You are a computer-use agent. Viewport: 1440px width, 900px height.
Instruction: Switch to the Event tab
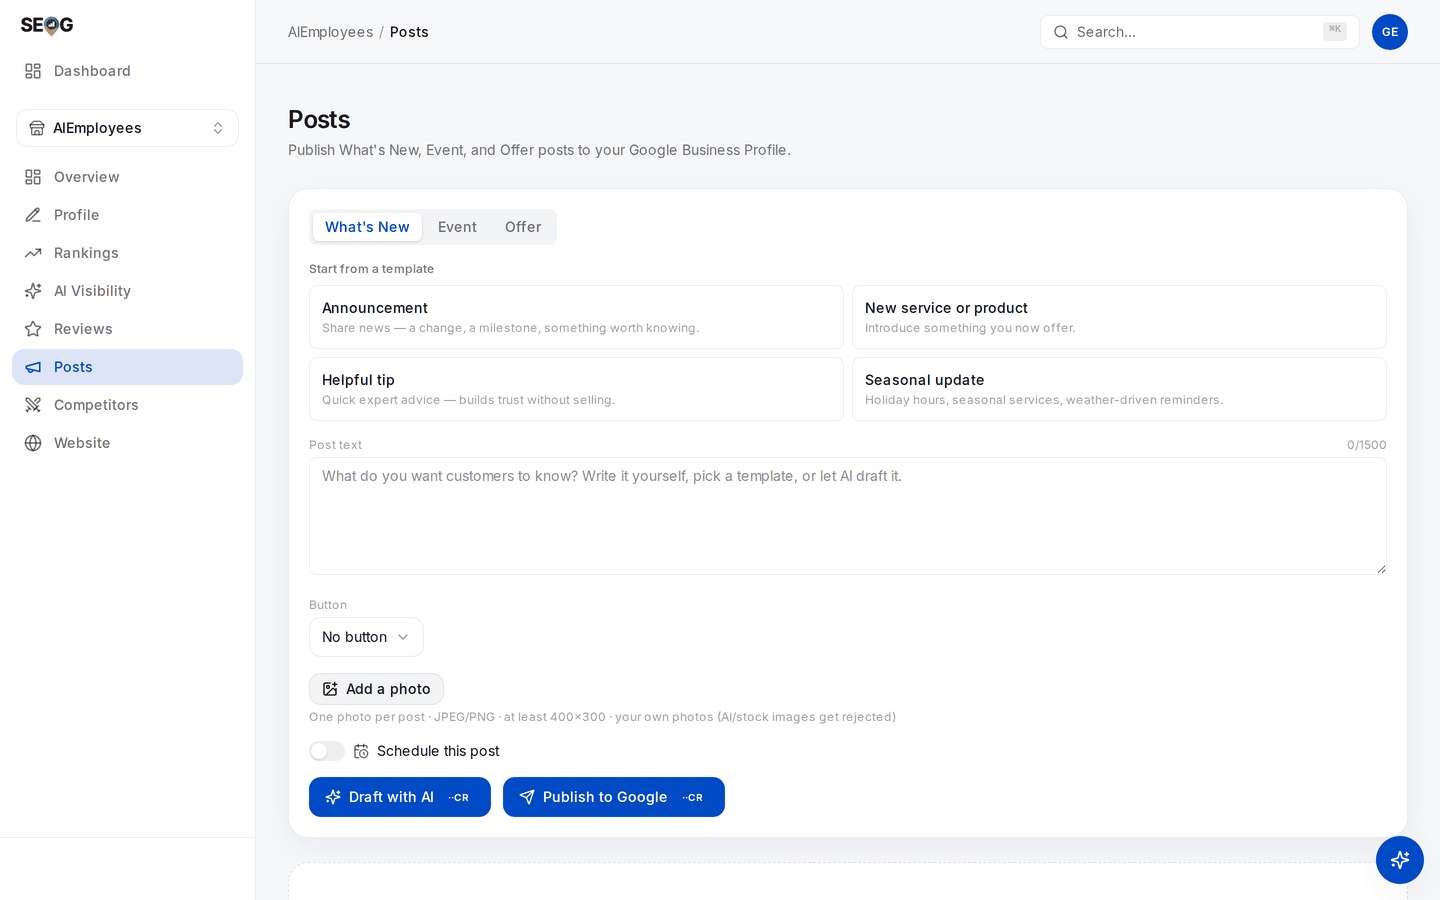tap(457, 227)
